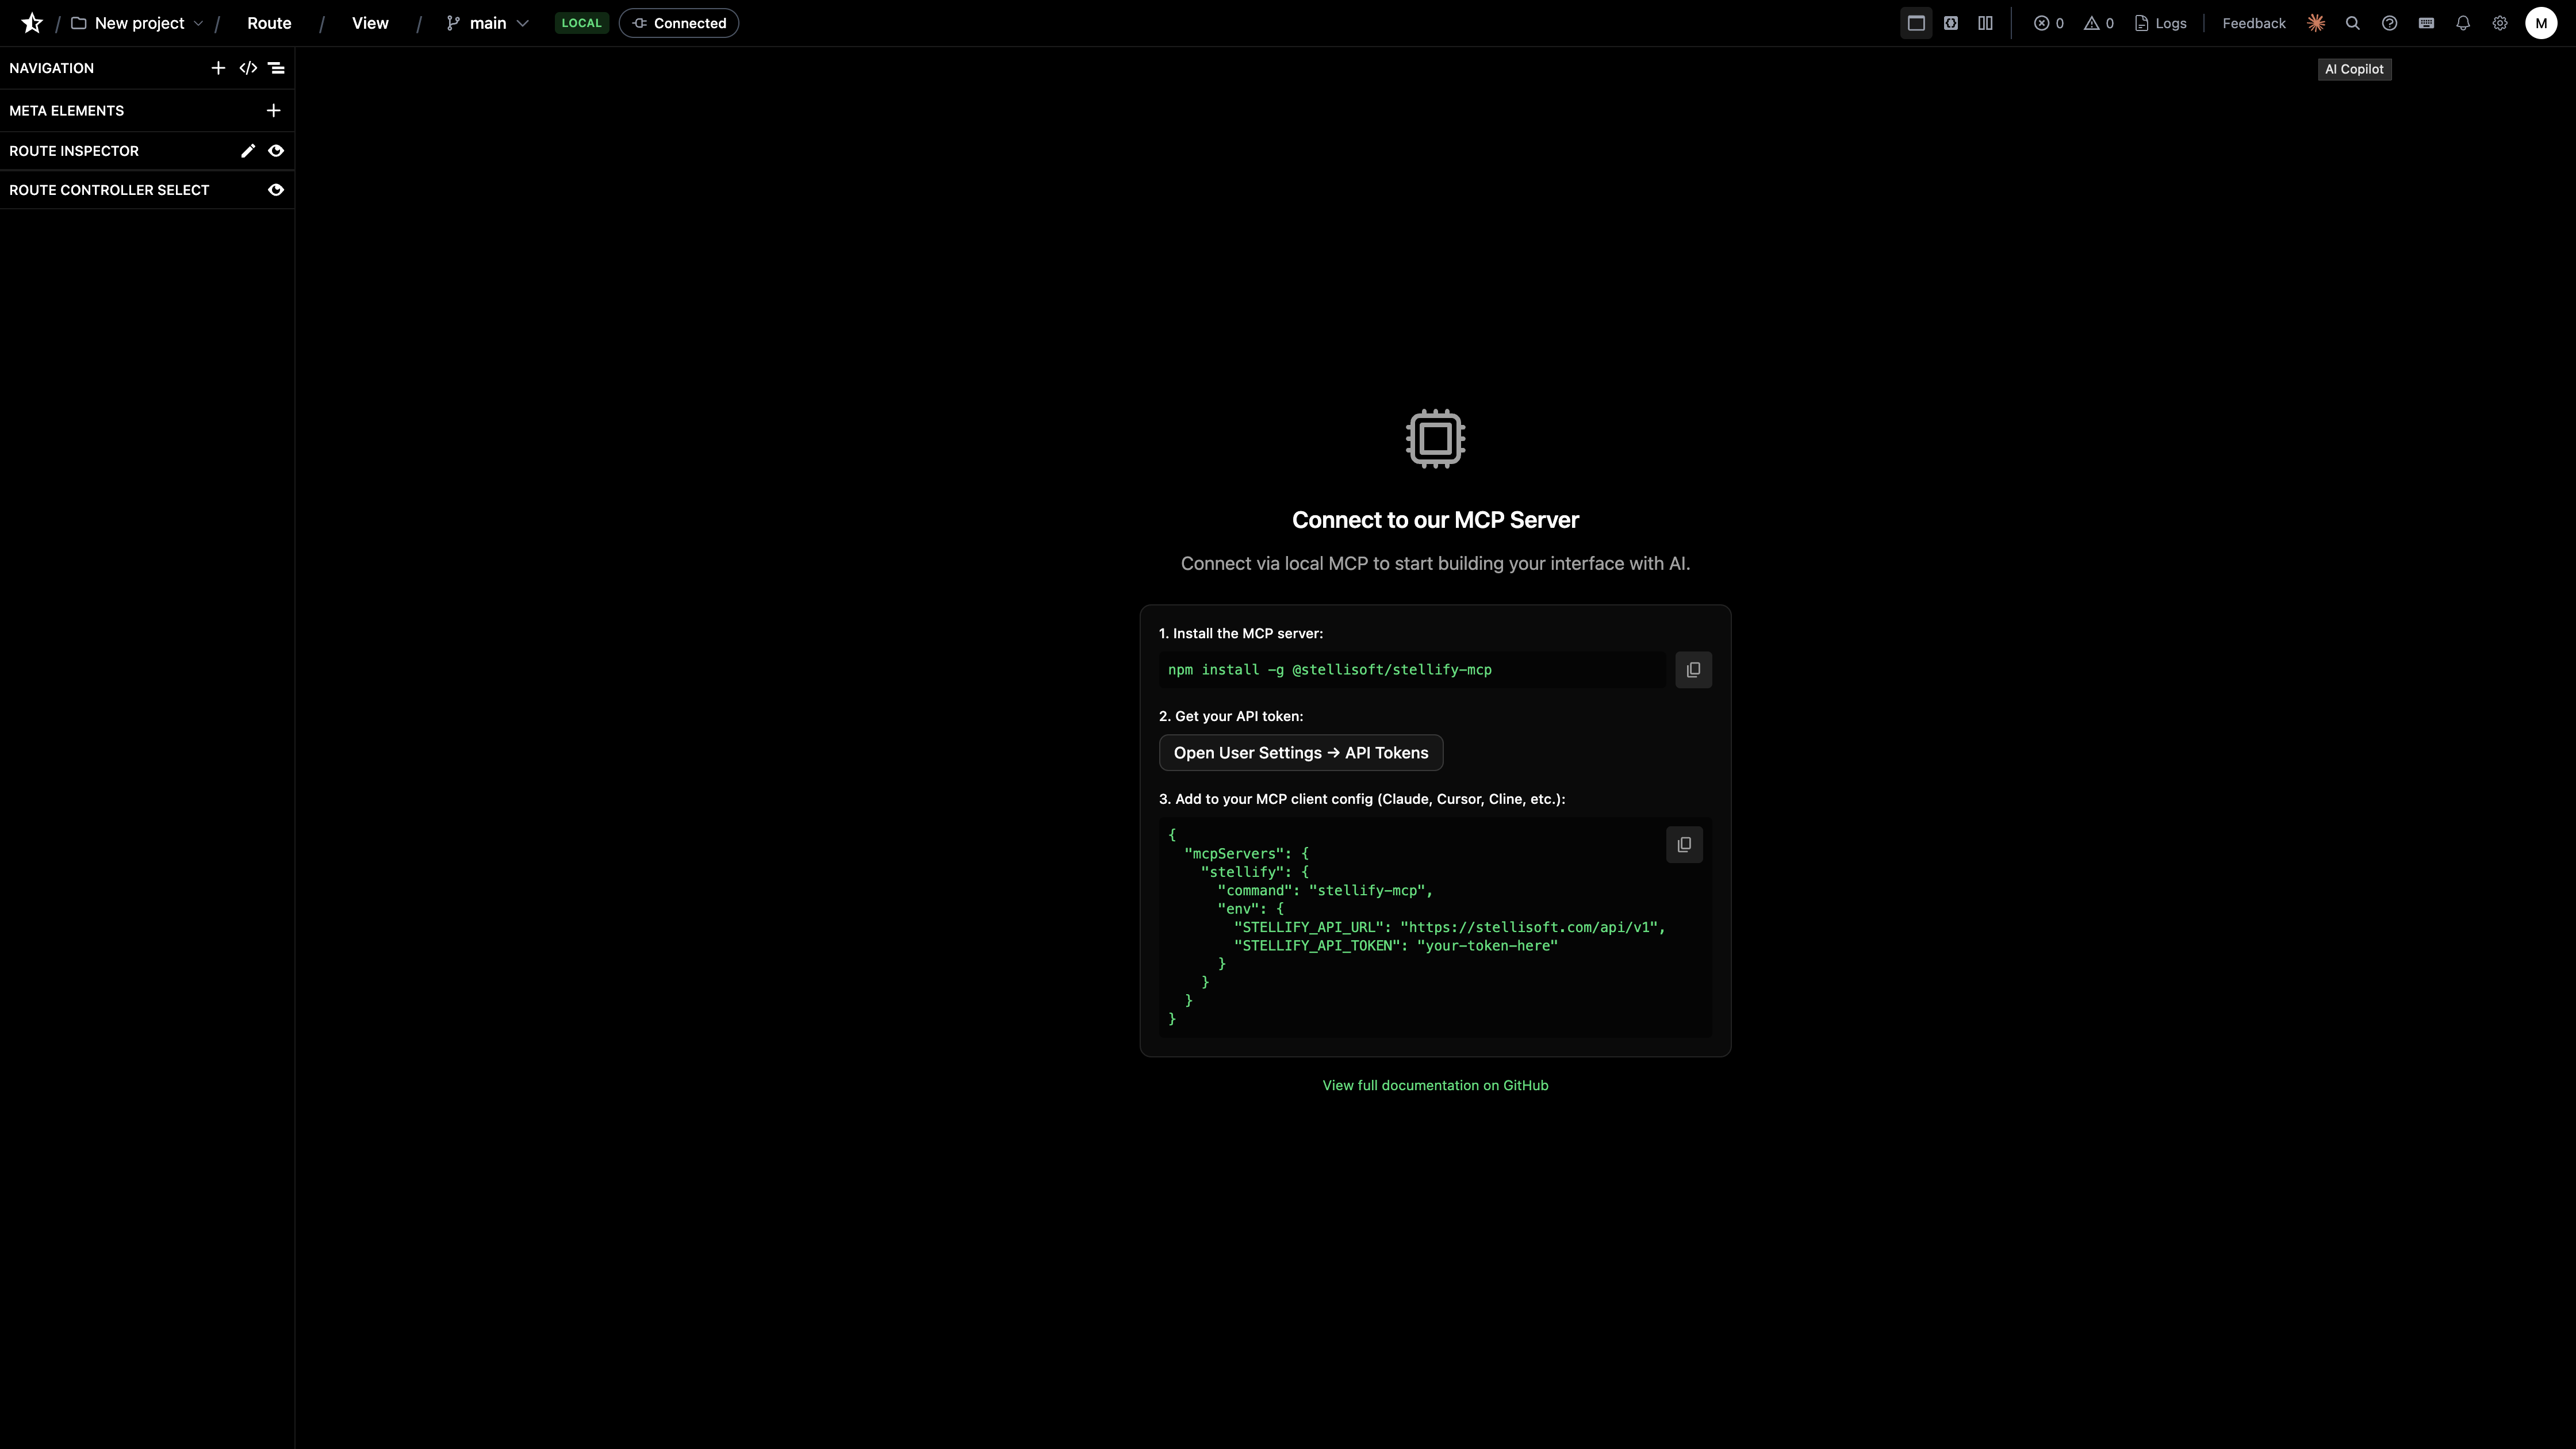Click the AI Copilot spark icon in top bar
This screenshot has width=2576, height=1449.
click(x=2315, y=22)
